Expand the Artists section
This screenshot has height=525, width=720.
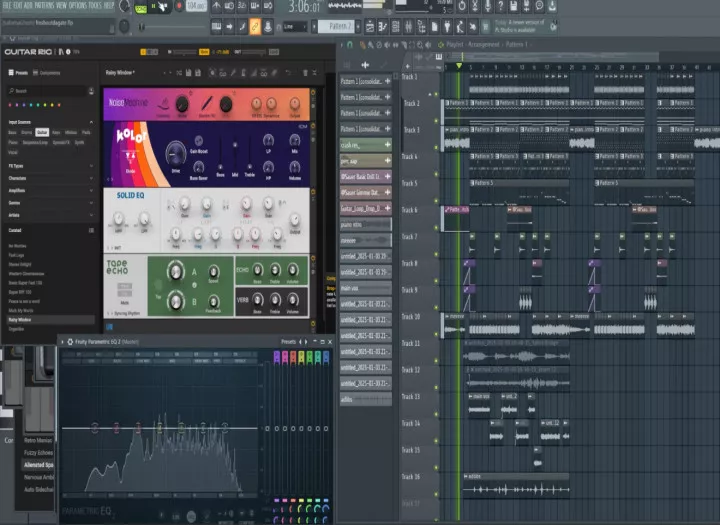(x=91, y=215)
